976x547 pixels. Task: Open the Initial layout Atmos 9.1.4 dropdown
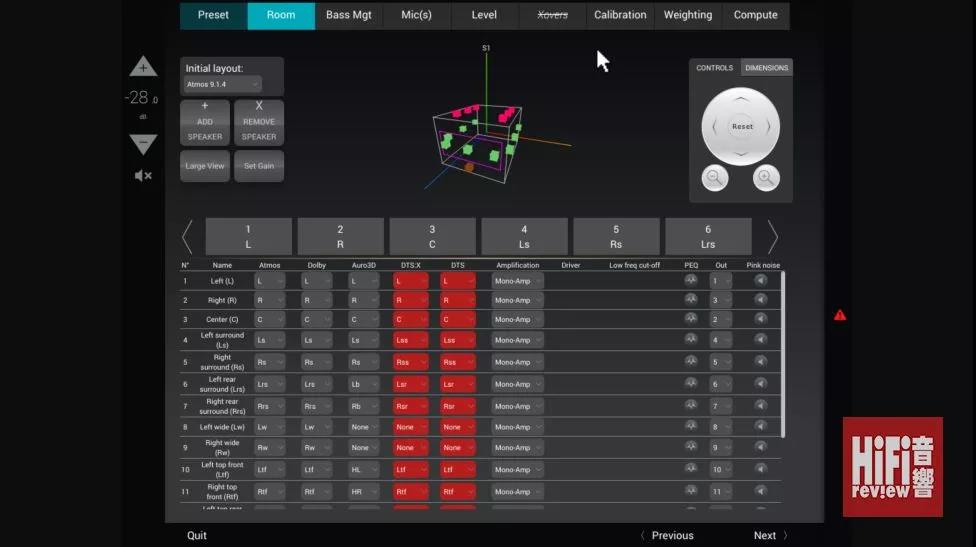pyautogui.click(x=222, y=85)
